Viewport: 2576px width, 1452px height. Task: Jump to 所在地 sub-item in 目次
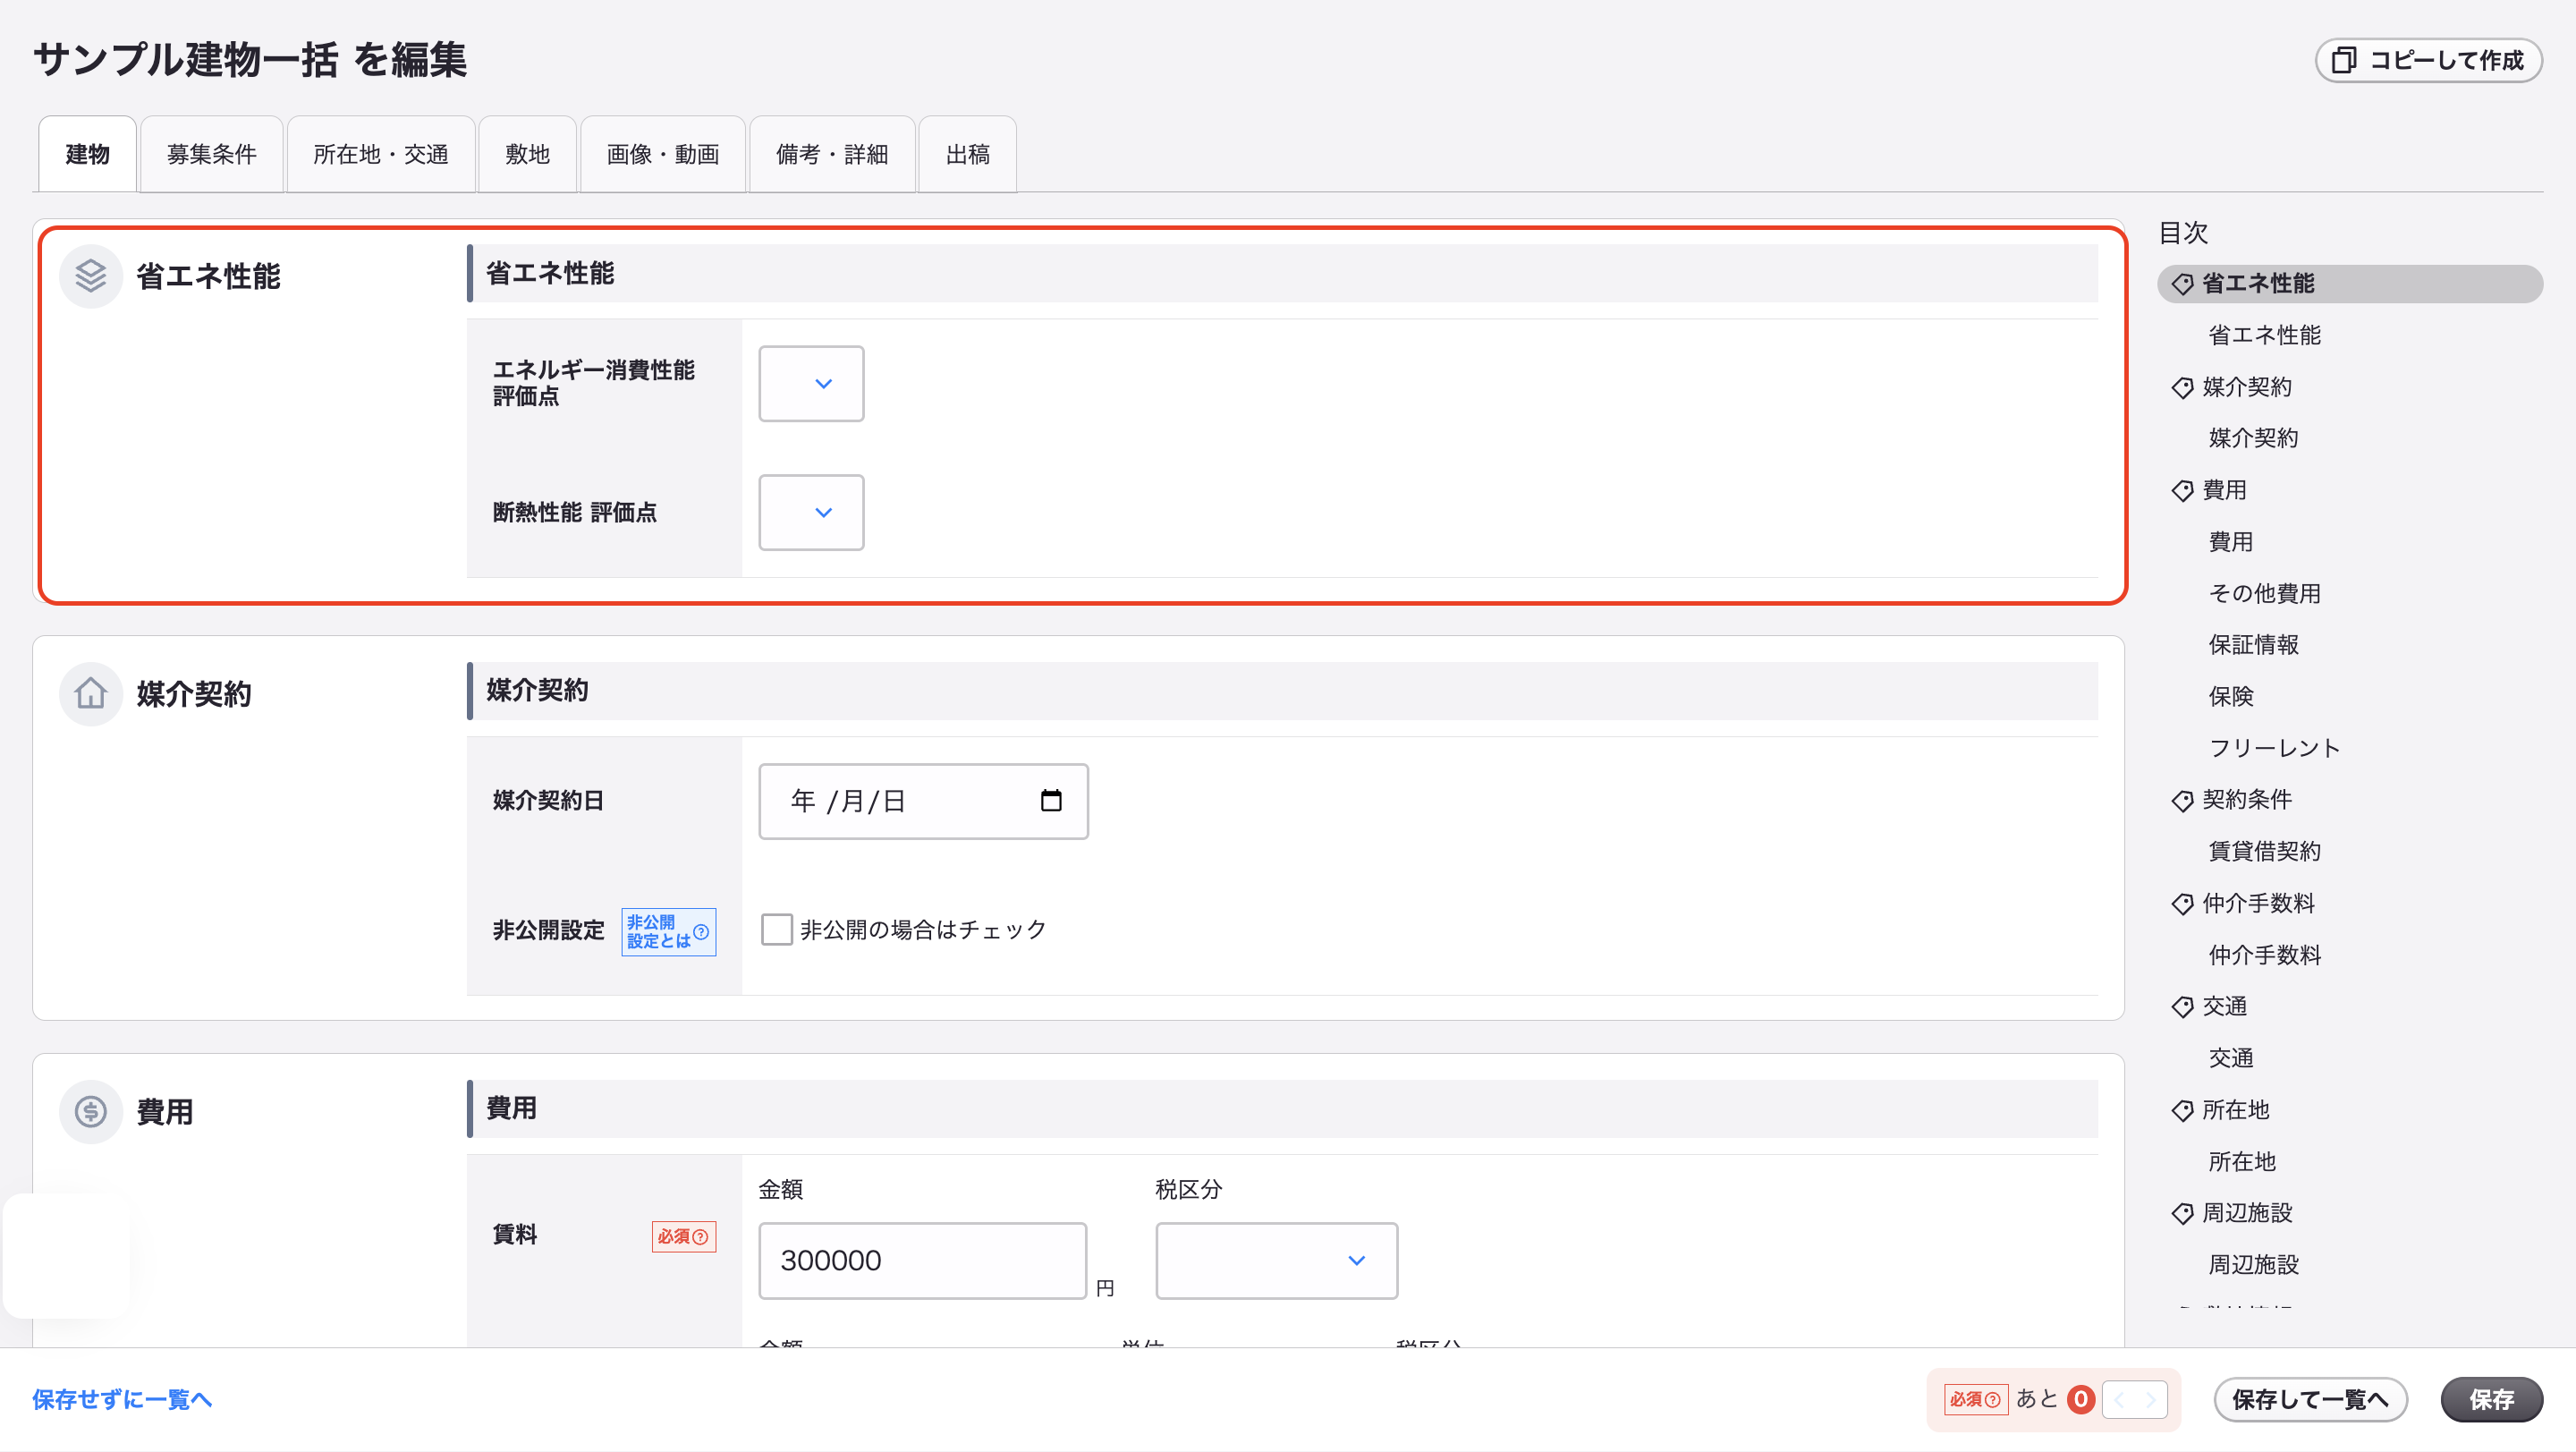[2242, 1162]
